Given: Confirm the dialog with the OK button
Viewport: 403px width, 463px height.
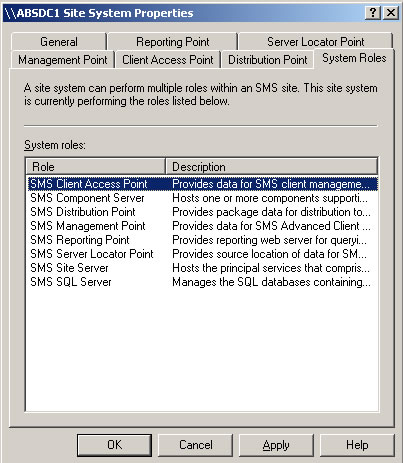Looking at the screenshot, I should tap(114, 445).
